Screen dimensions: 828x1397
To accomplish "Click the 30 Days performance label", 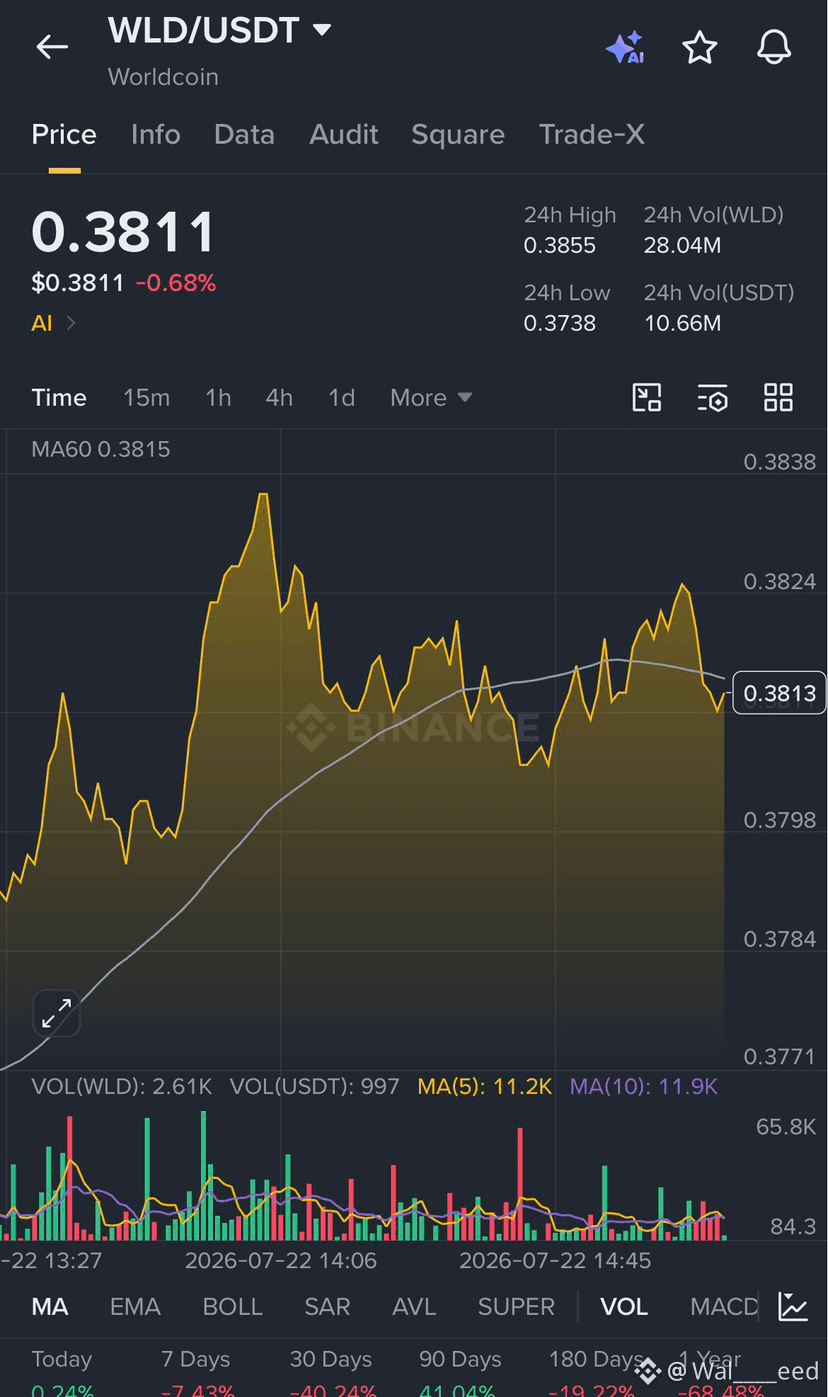I will 330,1359.
